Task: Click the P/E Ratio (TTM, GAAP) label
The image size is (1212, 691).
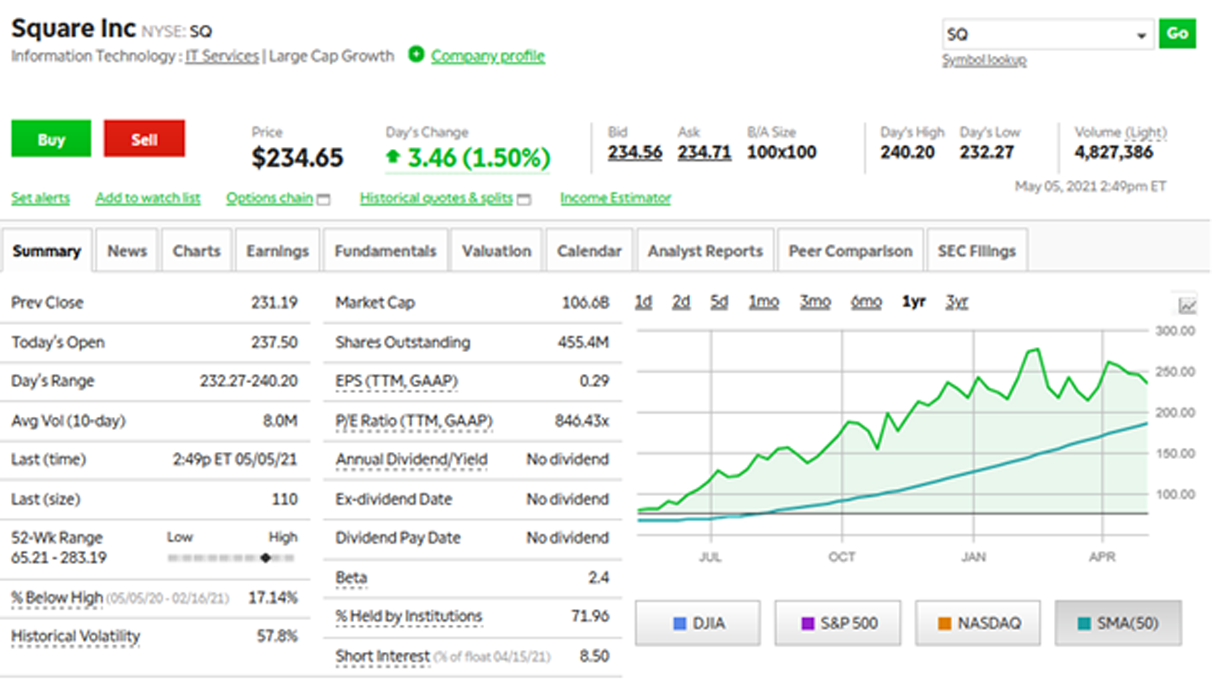Action: click(414, 422)
